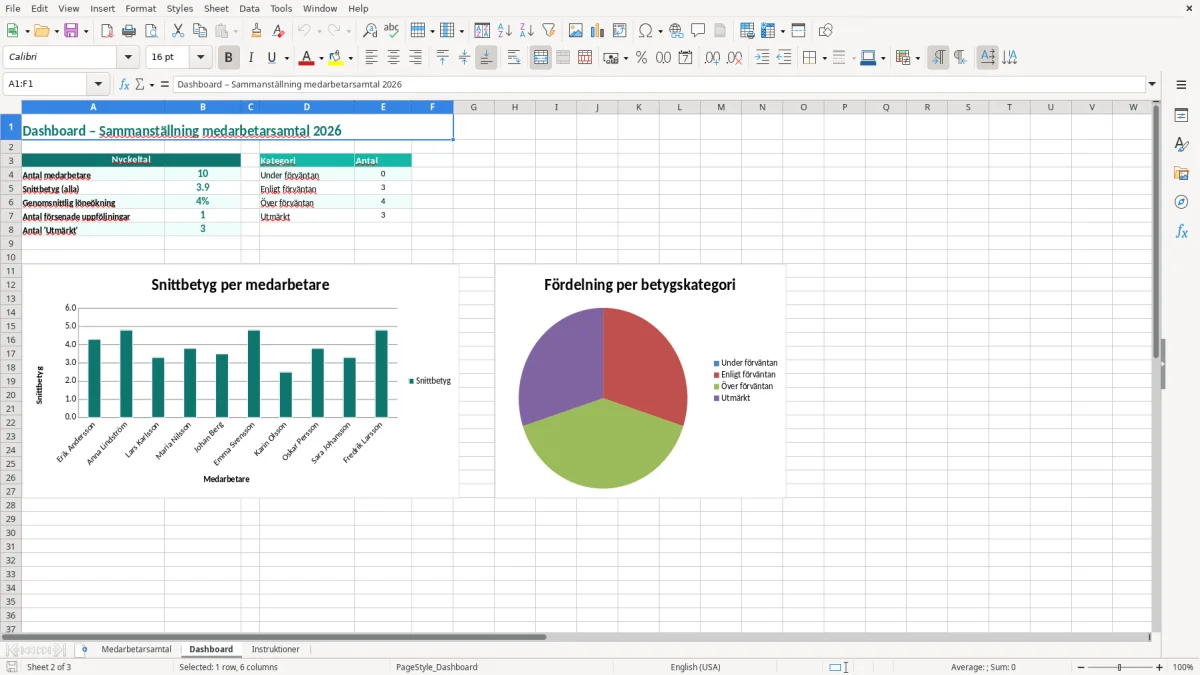
Task: Open the Data menu
Action: point(250,8)
